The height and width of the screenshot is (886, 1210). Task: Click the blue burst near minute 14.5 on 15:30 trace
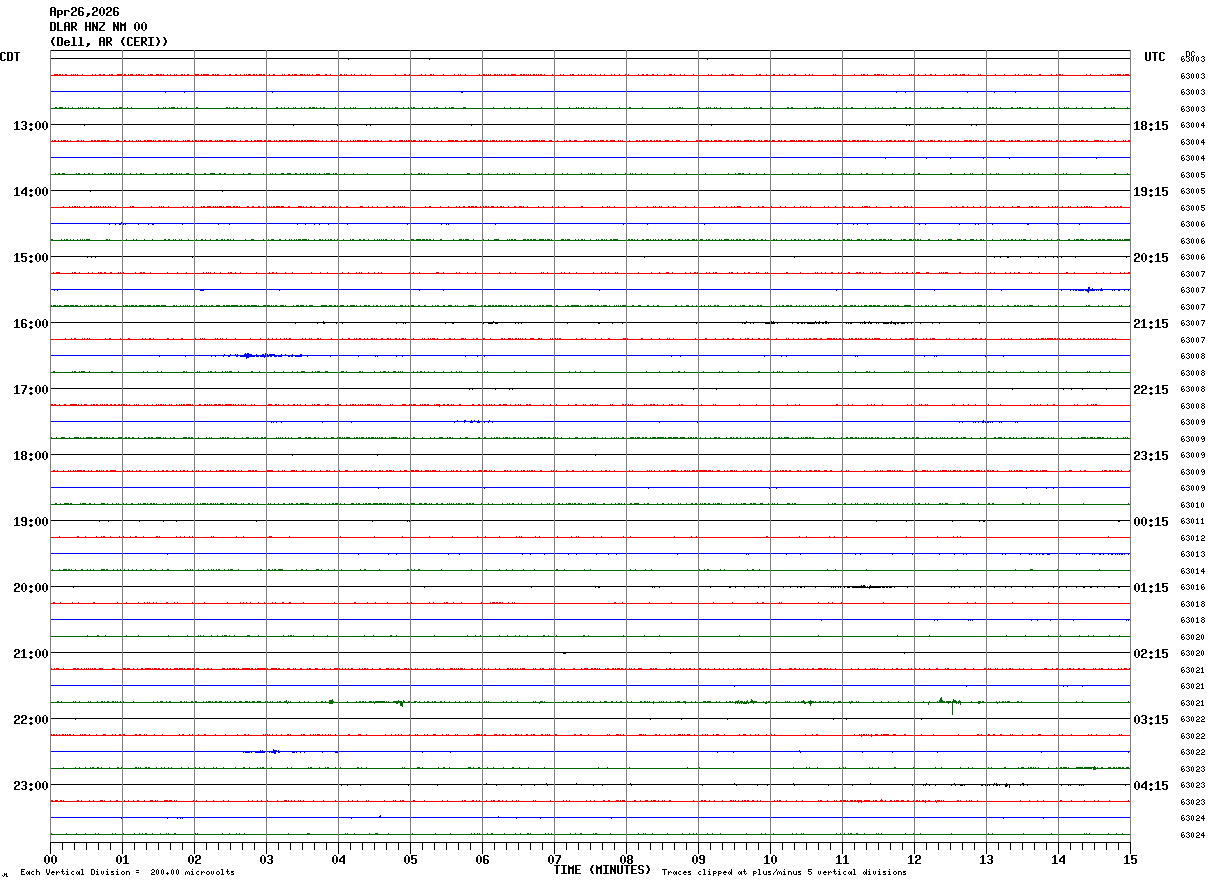1089,290
